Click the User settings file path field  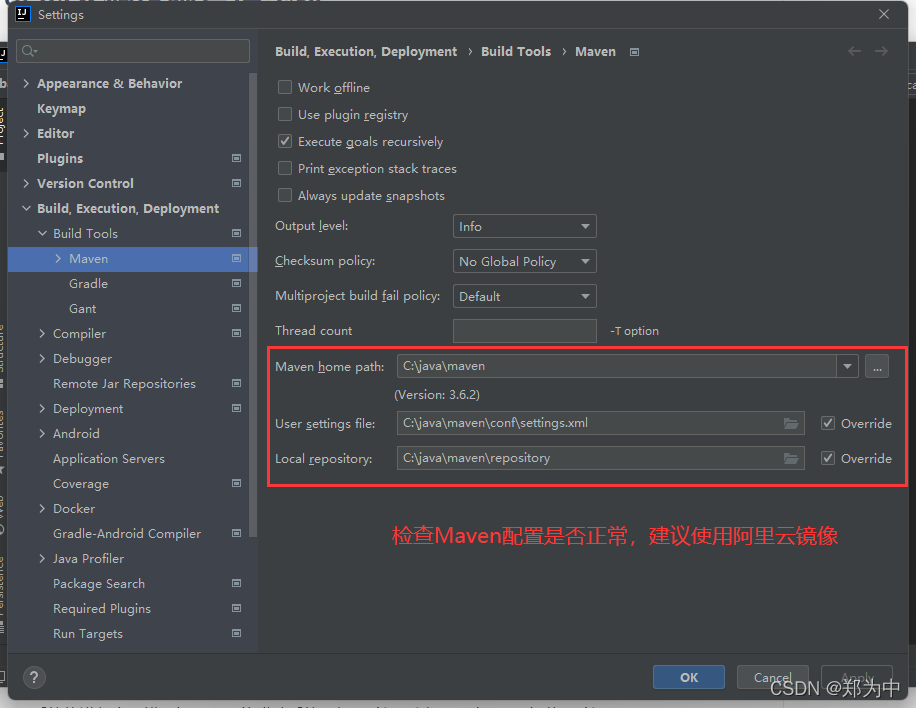[x=601, y=423]
